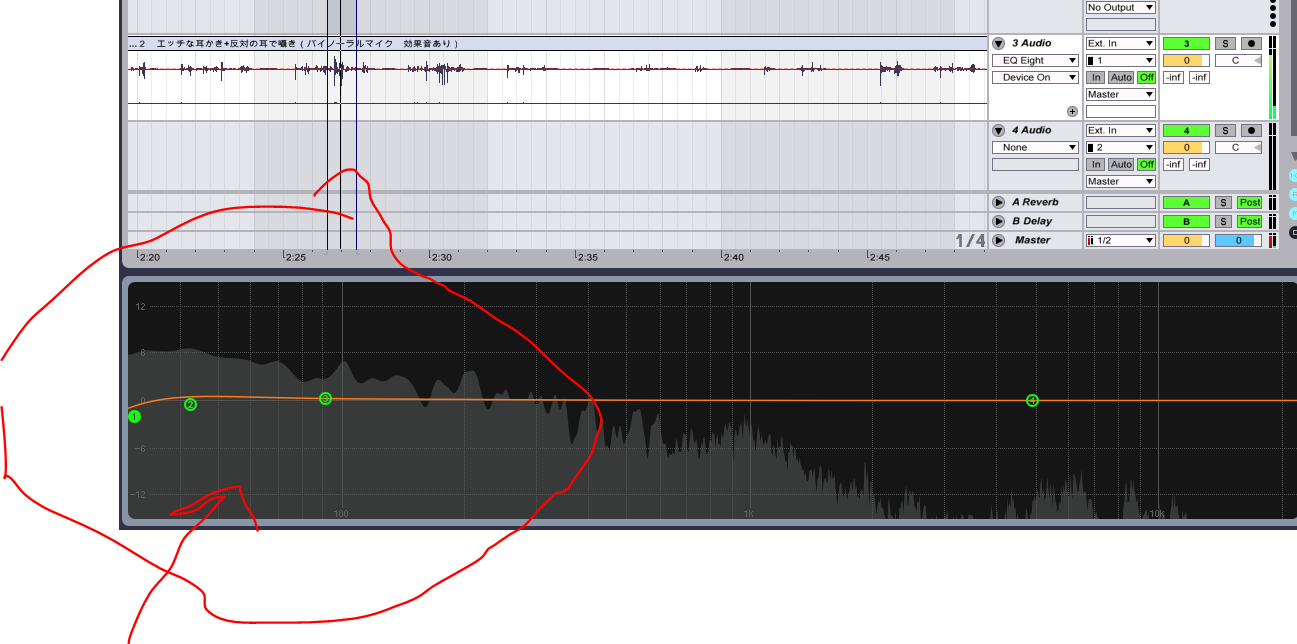
Task: Collapse the 3 Audio track
Action: pyautogui.click(x=998, y=44)
